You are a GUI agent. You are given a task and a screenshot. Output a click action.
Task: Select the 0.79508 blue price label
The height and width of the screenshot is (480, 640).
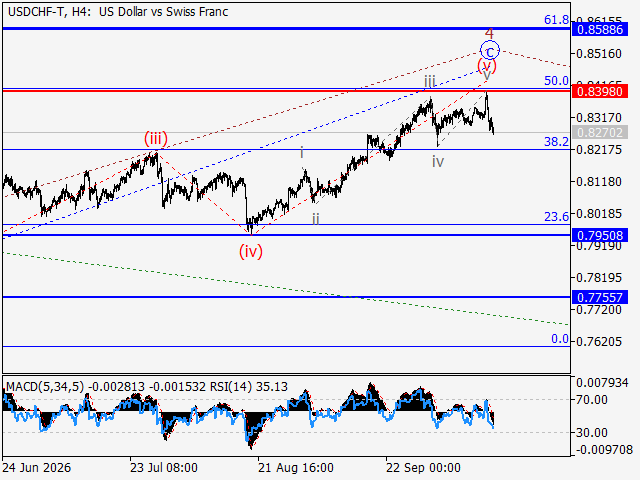click(x=600, y=235)
